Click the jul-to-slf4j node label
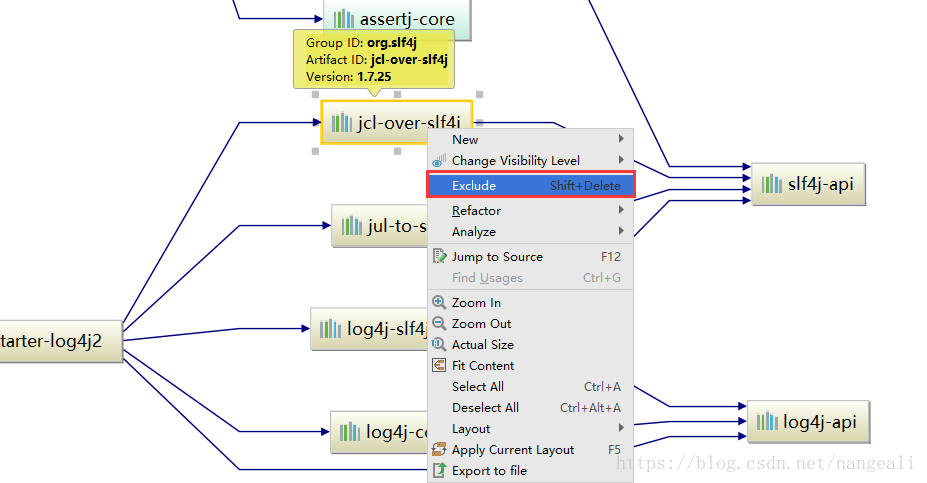The height and width of the screenshot is (483, 927). pyautogui.click(x=397, y=226)
